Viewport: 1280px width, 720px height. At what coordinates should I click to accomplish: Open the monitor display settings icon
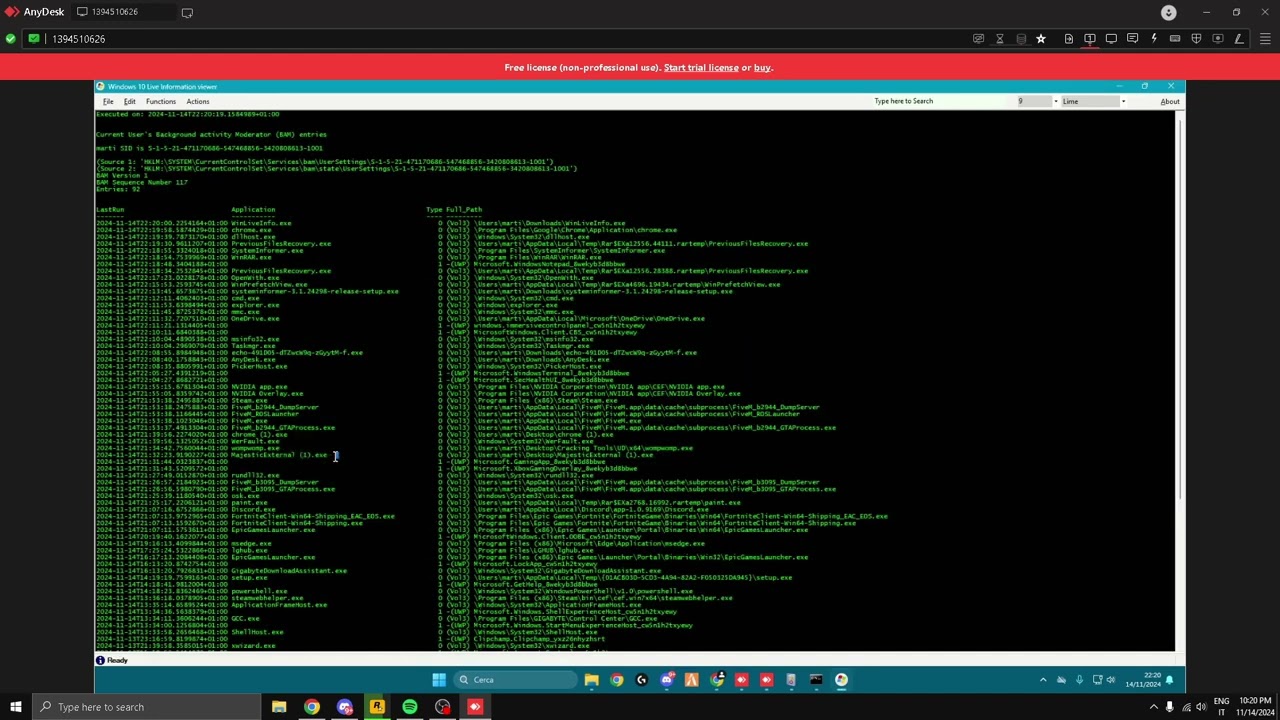point(1111,39)
